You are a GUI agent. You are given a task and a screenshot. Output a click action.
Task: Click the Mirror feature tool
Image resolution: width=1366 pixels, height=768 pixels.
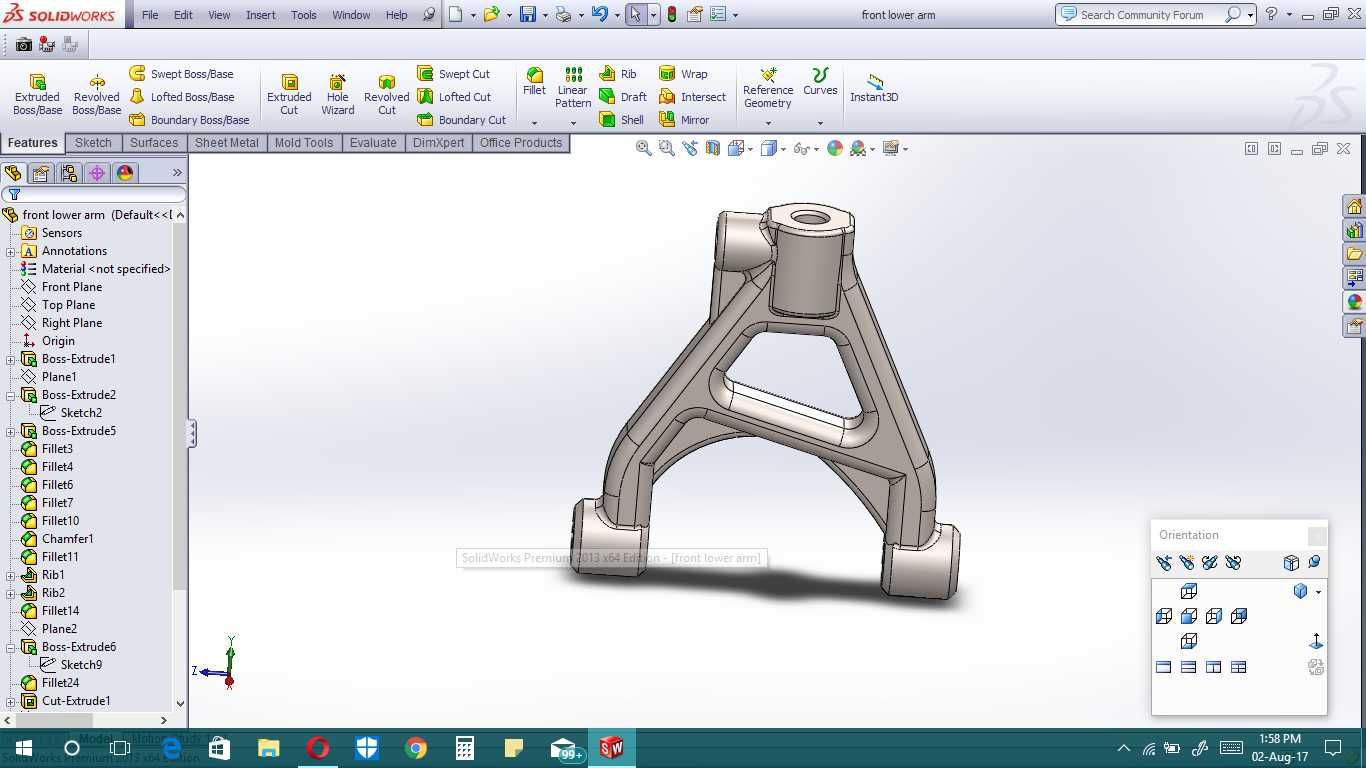684,120
